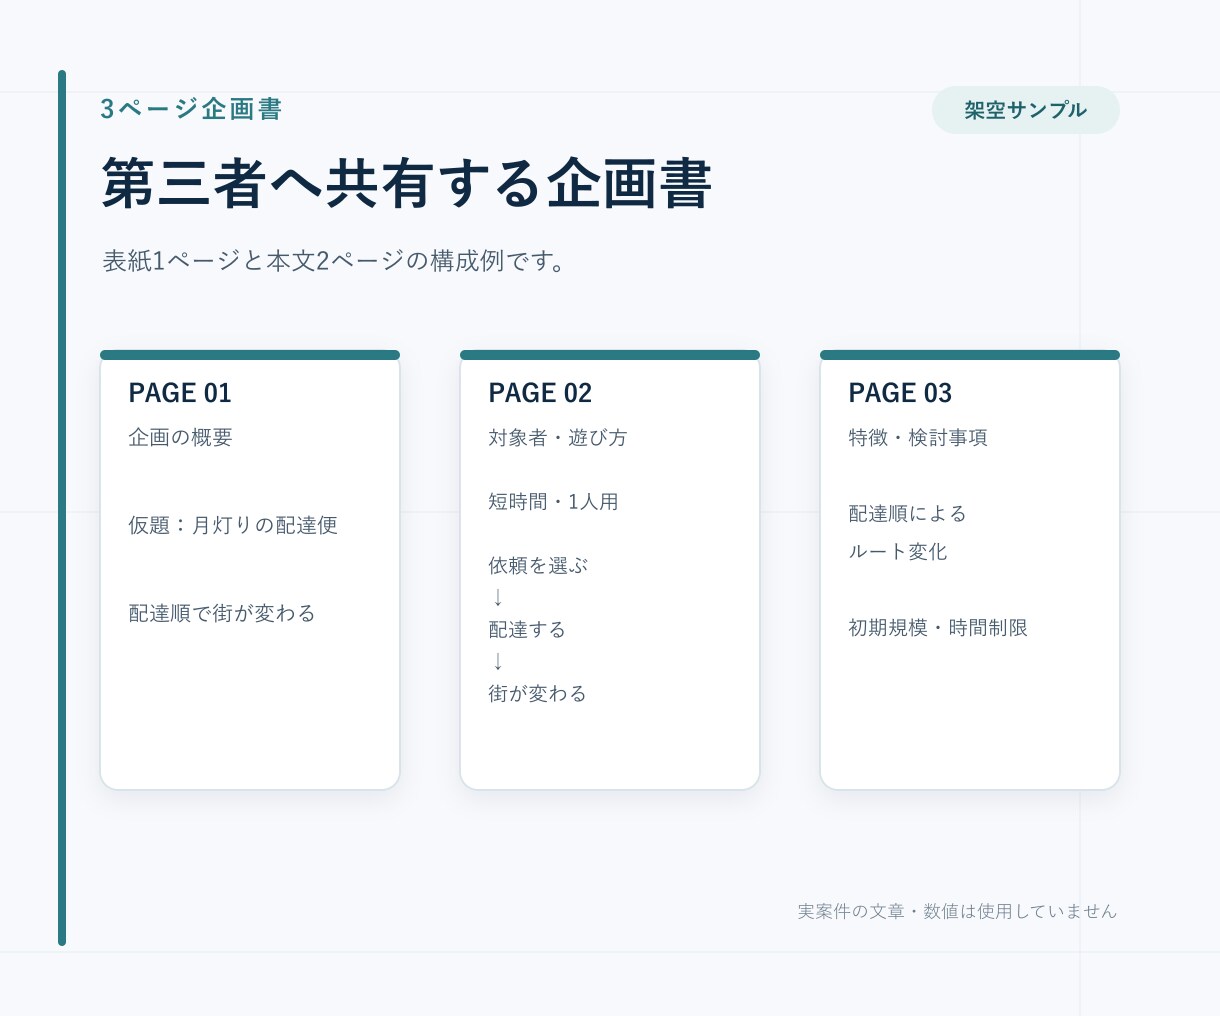The image size is (1220, 1016).
Task: Open the PAGE 01 card heading
Action: 180,393
